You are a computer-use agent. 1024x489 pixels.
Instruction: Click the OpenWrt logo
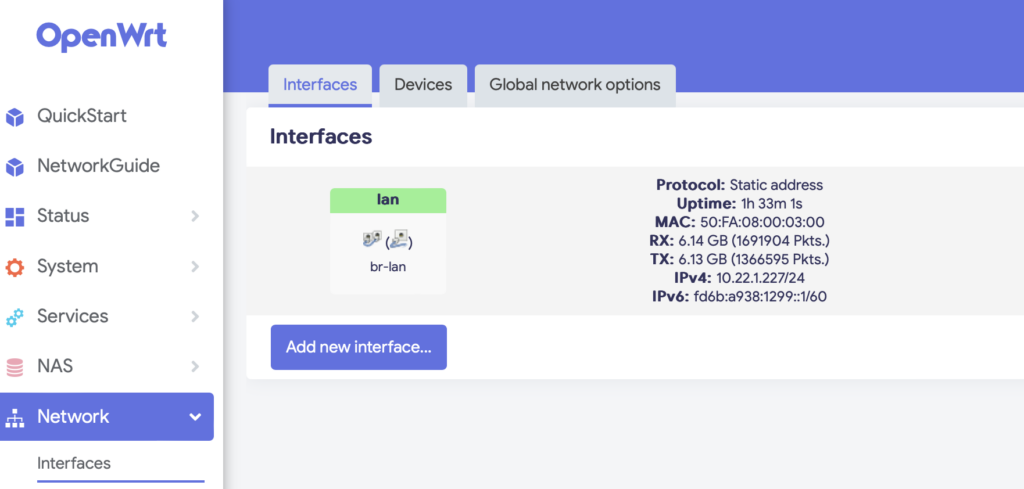click(101, 37)
